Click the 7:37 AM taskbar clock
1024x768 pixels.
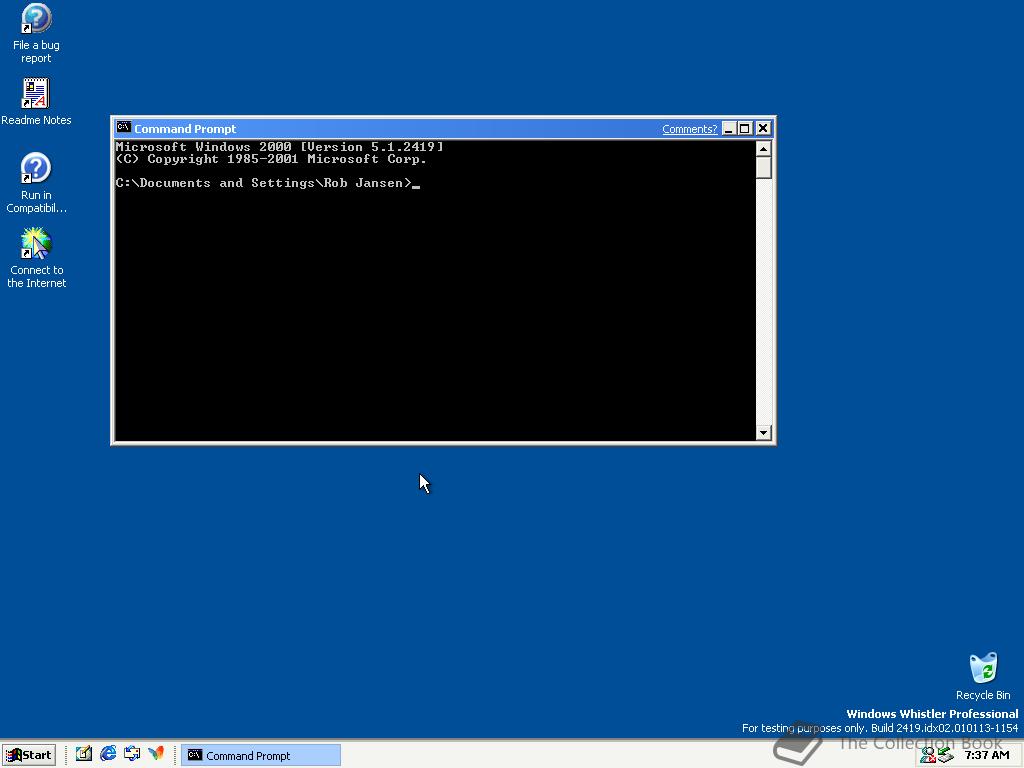(987, 755)
